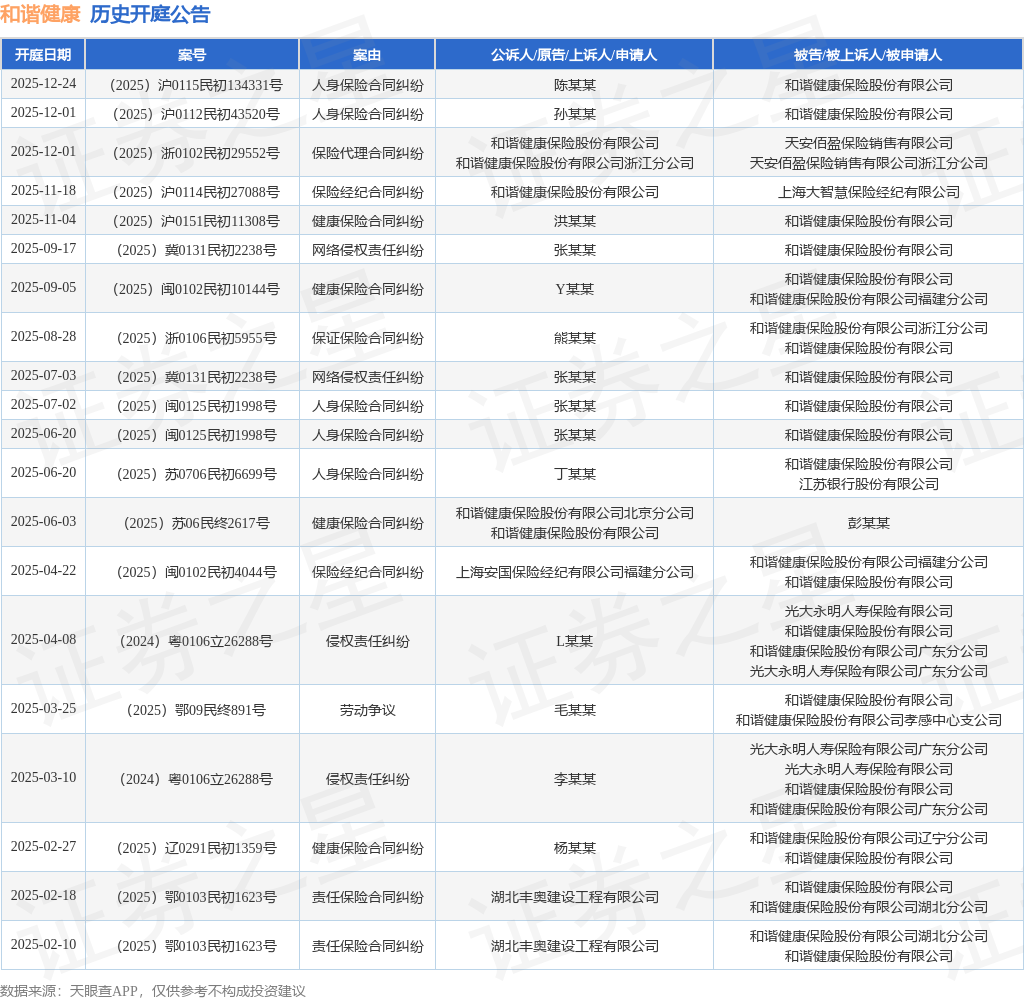Click plaintiff 湖北丰奥建设工程有限公司 dated 2025-02-18
The height and width of the screenshot is (1000, 1024).
pos(575,897)
